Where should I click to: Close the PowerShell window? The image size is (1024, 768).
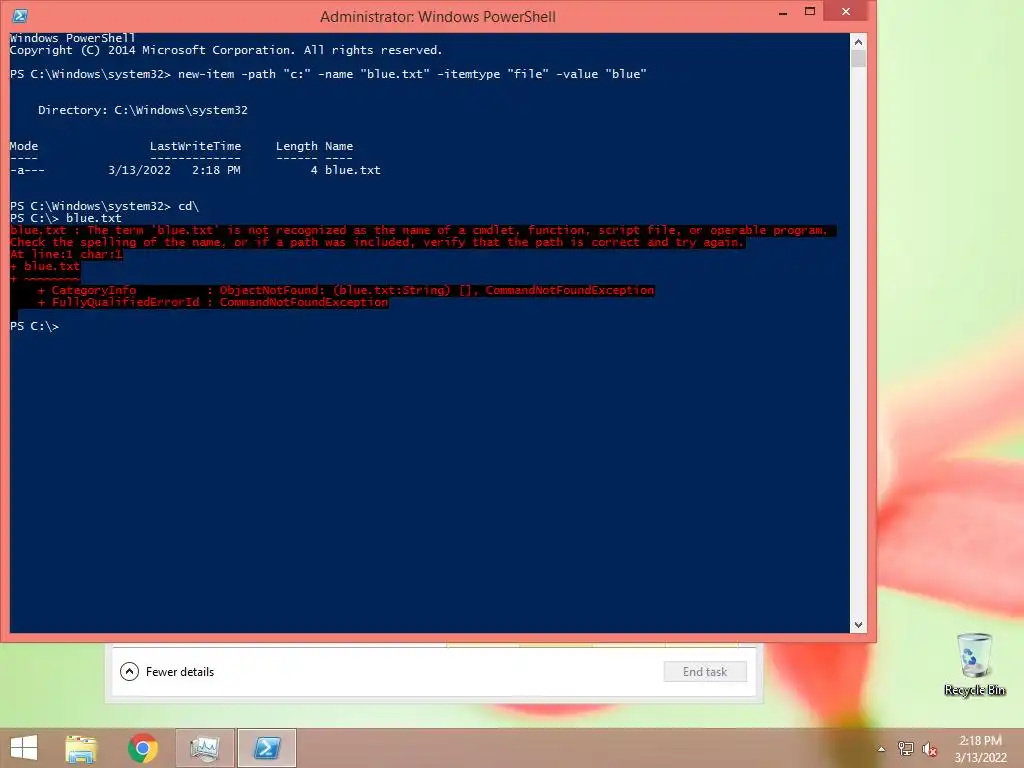846,11
